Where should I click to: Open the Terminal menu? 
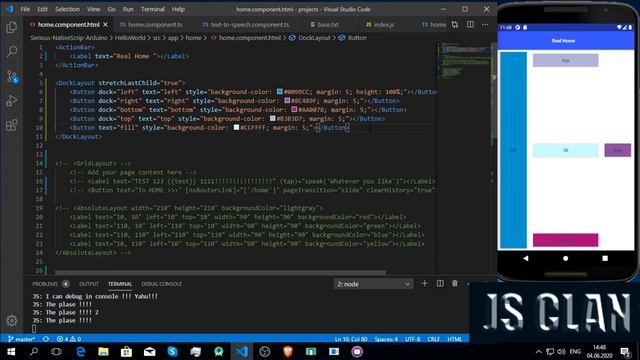point(153,9)
